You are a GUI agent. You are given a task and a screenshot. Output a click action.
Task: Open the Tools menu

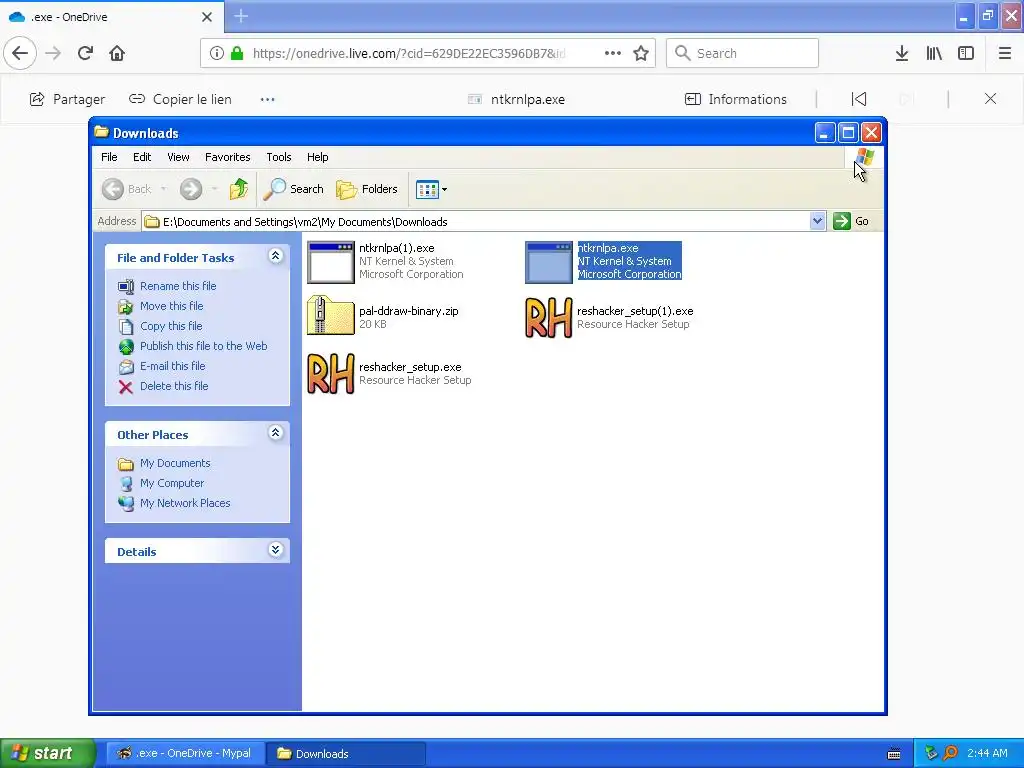click(x=278, y=157)
